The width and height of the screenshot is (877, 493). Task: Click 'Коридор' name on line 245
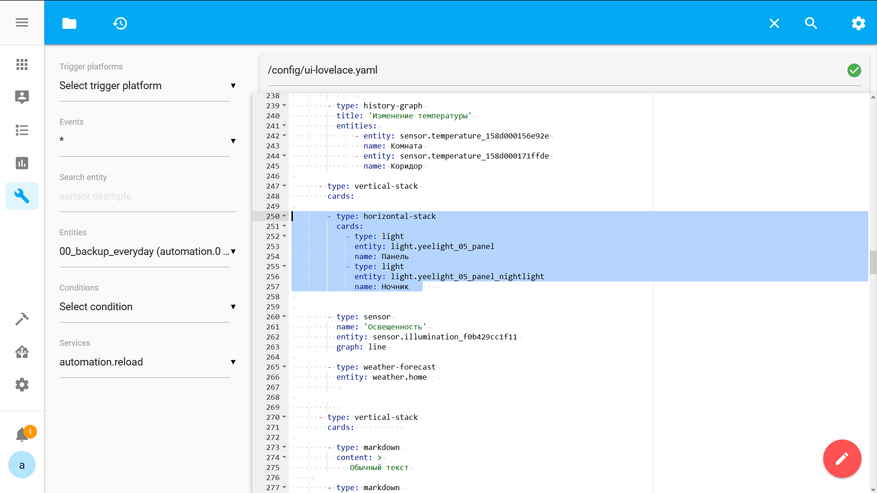(406, 166)
